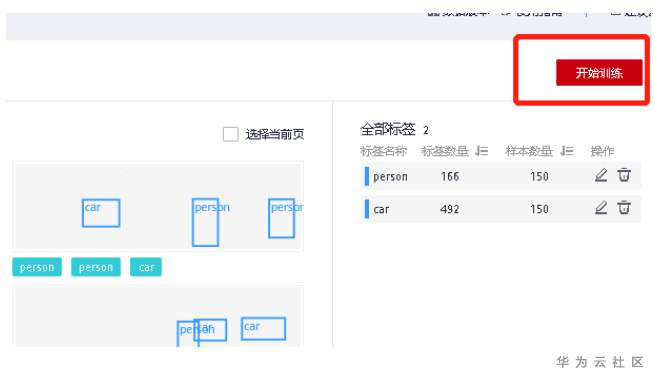Click the label count 166

(450, 176)
